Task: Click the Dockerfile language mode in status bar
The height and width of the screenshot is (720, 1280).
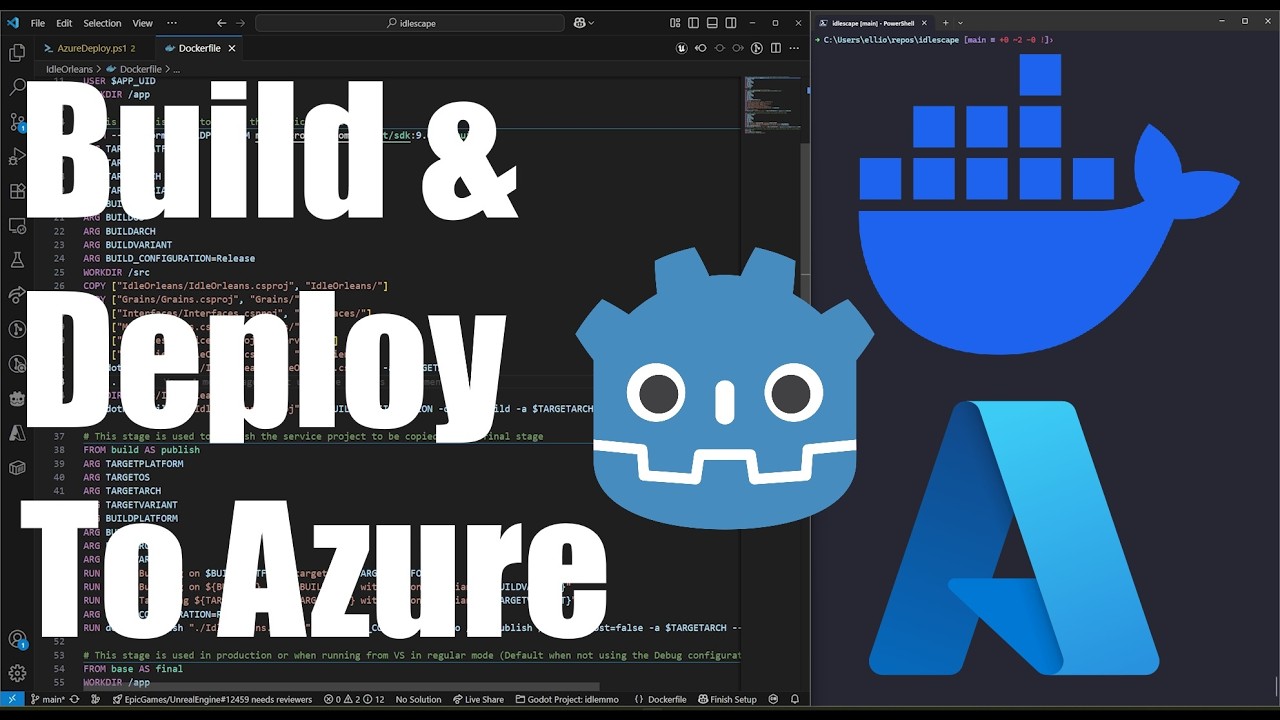Action: pyautogui.click(x=667, y=699)
